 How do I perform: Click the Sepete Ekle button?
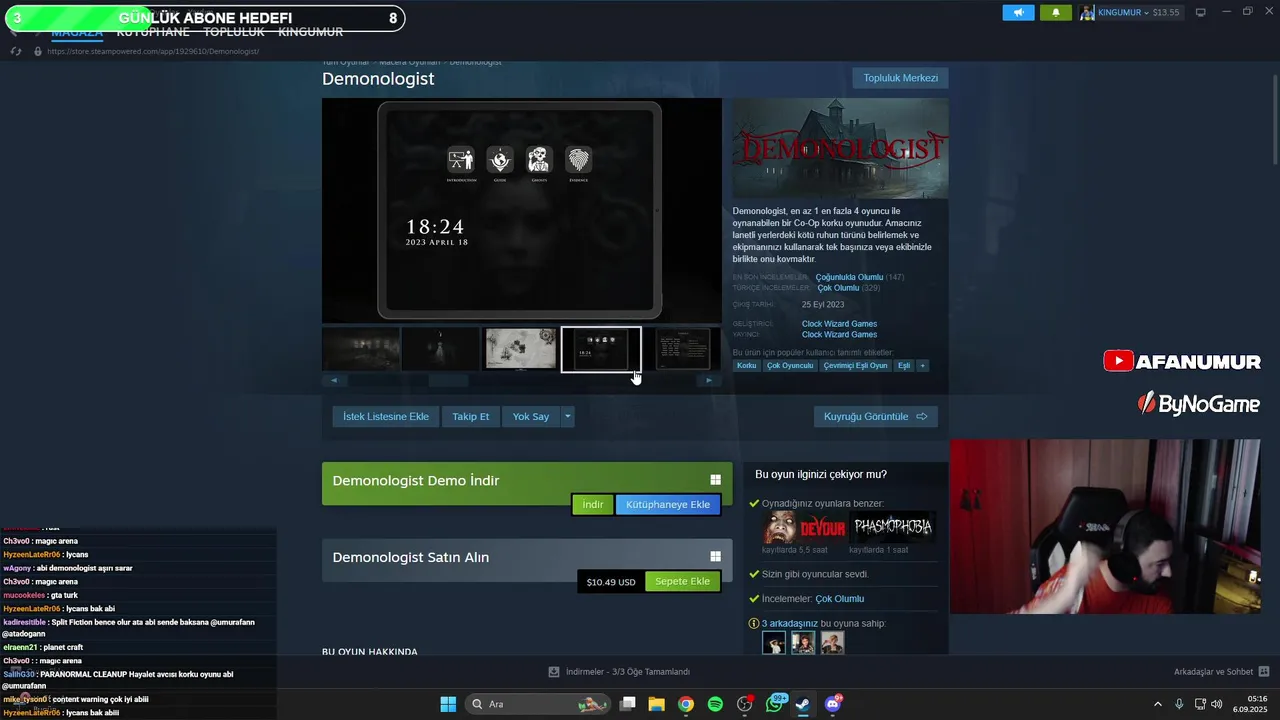click(x=682, y=582)
